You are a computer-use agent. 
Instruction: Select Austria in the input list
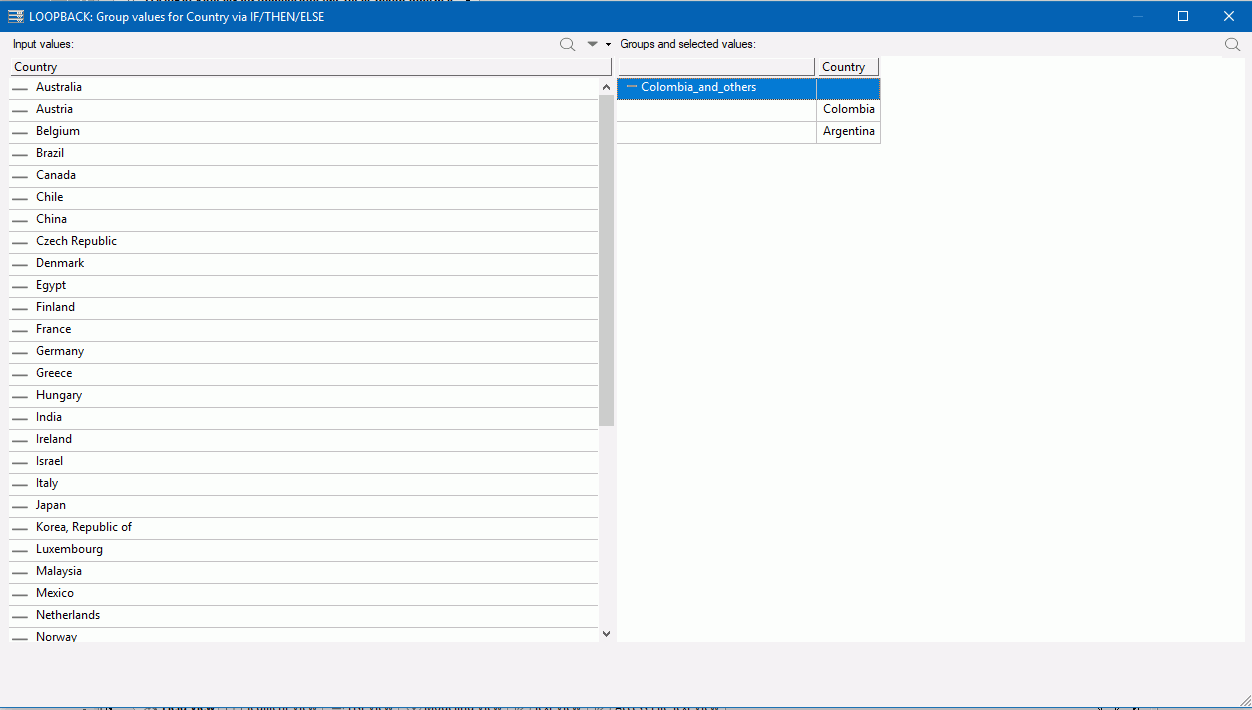tap(304, 110)
